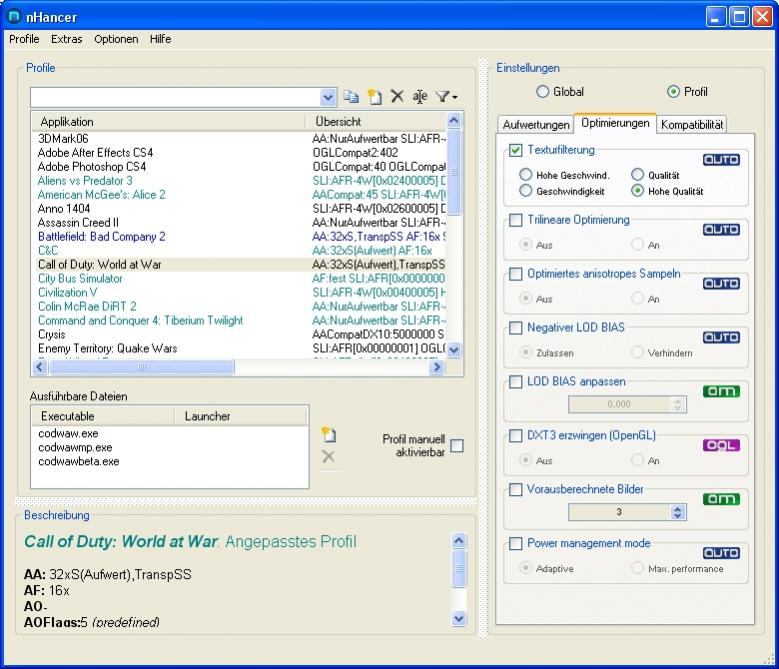This screenshot has height=669, width=779.
Task: Click the copy profile icon
Action: (x=352, y=97)
